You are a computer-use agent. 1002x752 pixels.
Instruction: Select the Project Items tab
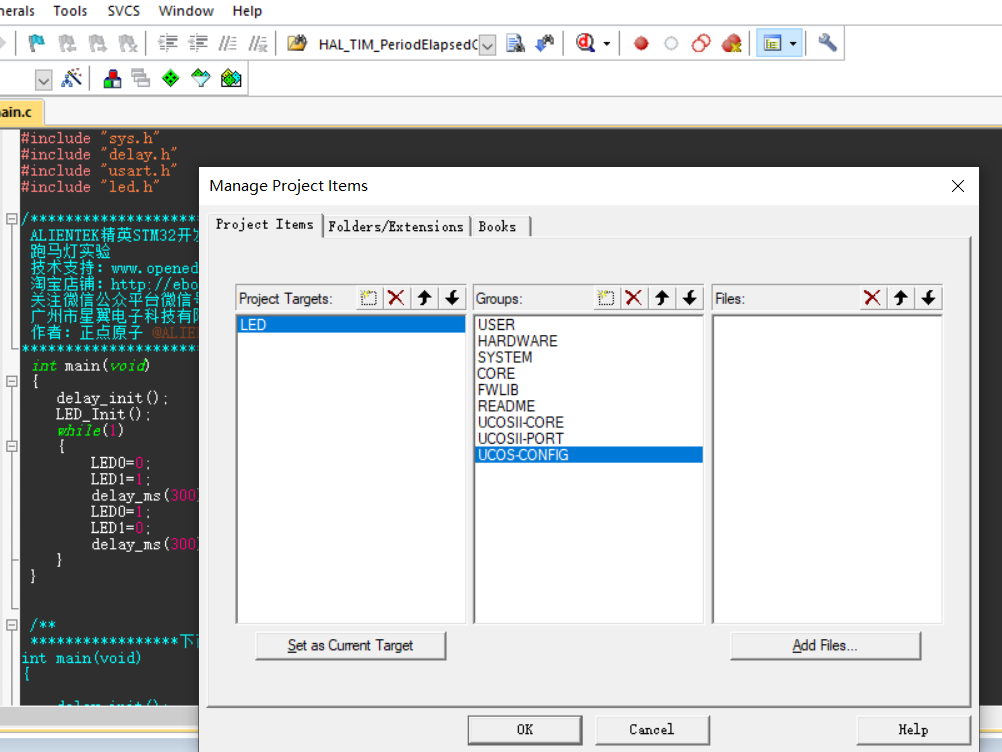[x=265, y=224]
